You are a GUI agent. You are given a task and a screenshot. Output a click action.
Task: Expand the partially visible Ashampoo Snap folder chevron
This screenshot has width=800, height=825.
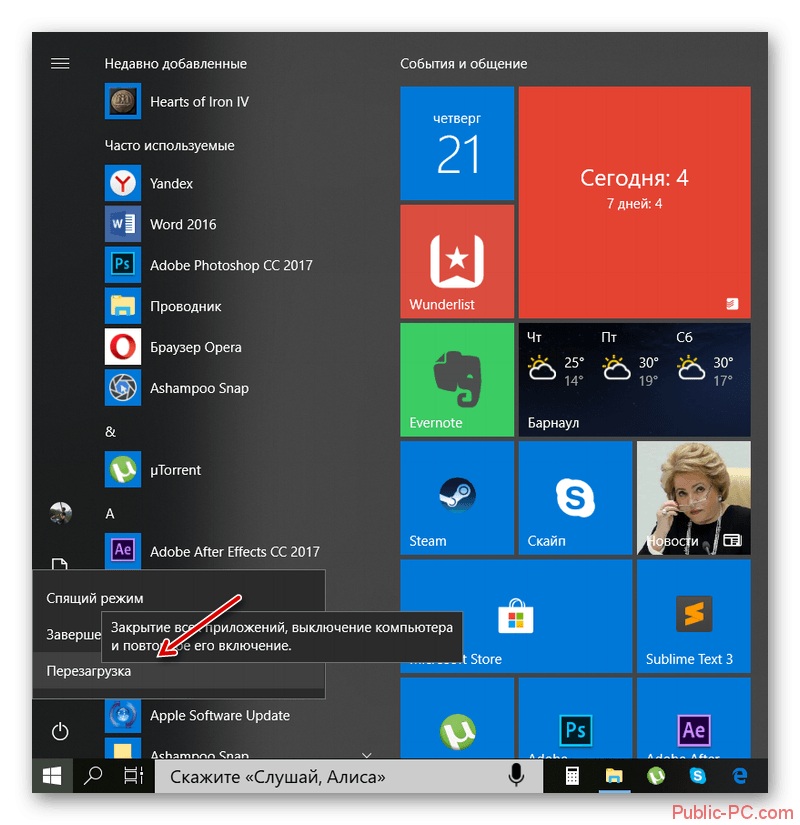coord(367,755)
